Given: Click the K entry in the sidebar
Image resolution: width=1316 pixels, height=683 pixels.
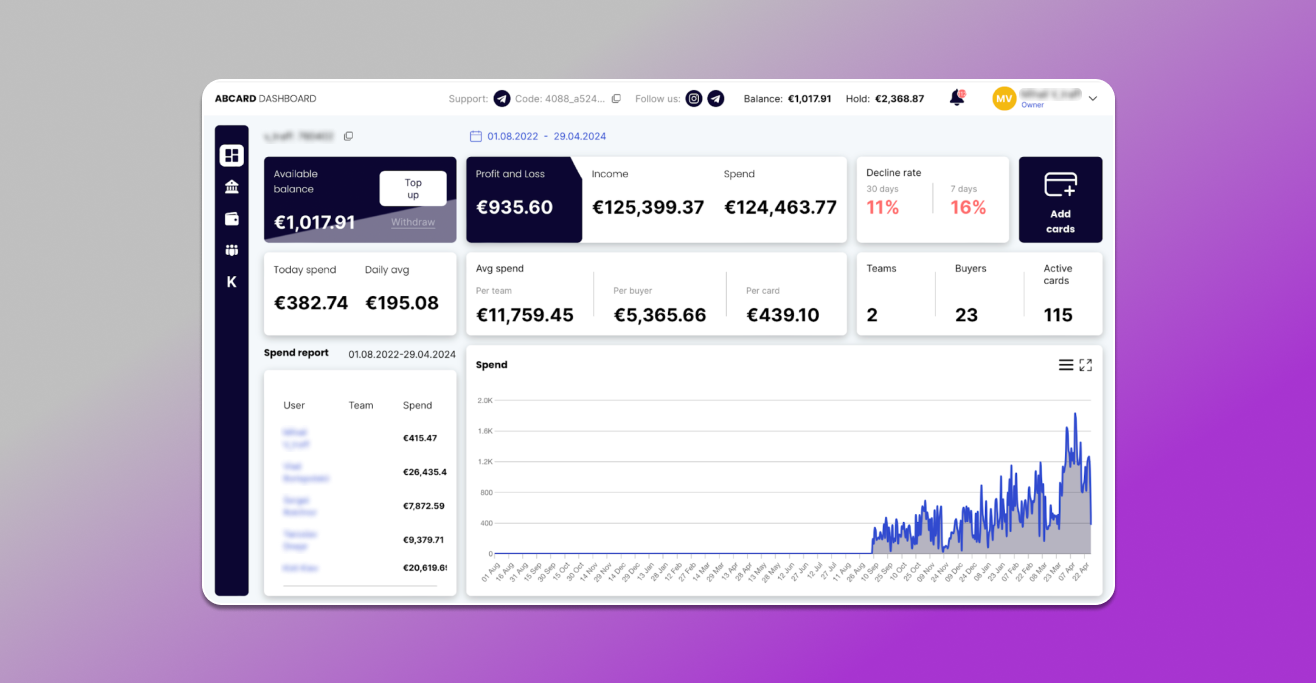Looking at the screenshot, I should pos(231,281).
